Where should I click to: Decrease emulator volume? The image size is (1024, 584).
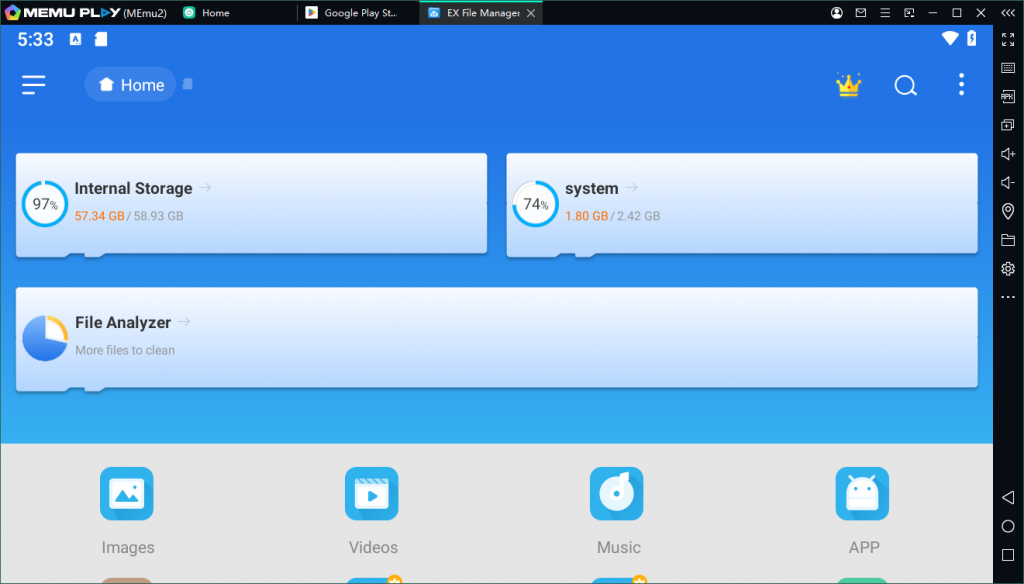[1008, 182]
